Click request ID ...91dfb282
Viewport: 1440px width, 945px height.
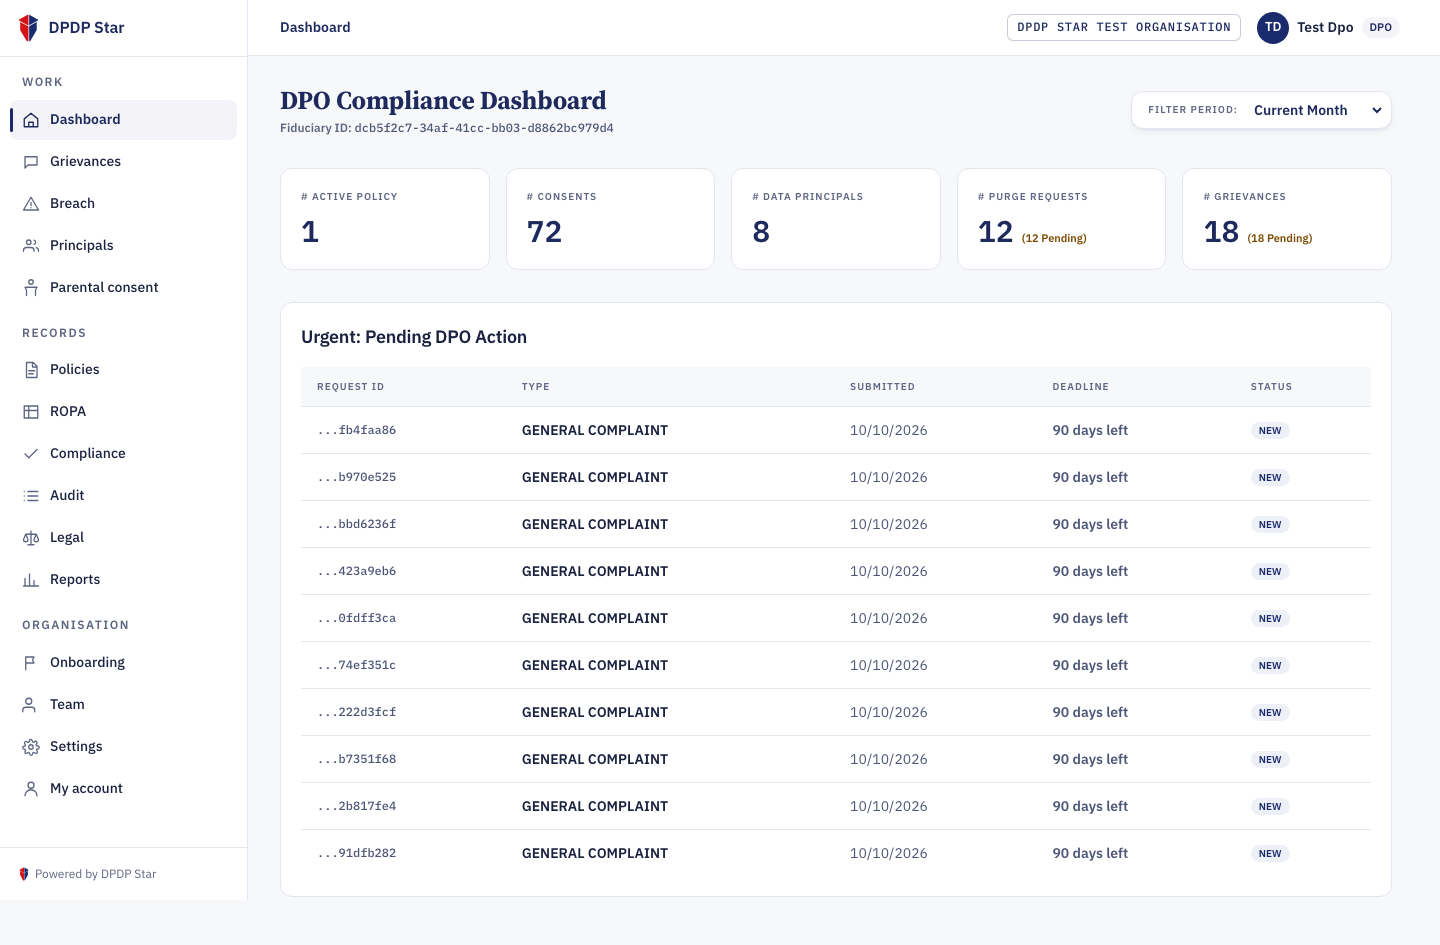[x=357, y=853]
